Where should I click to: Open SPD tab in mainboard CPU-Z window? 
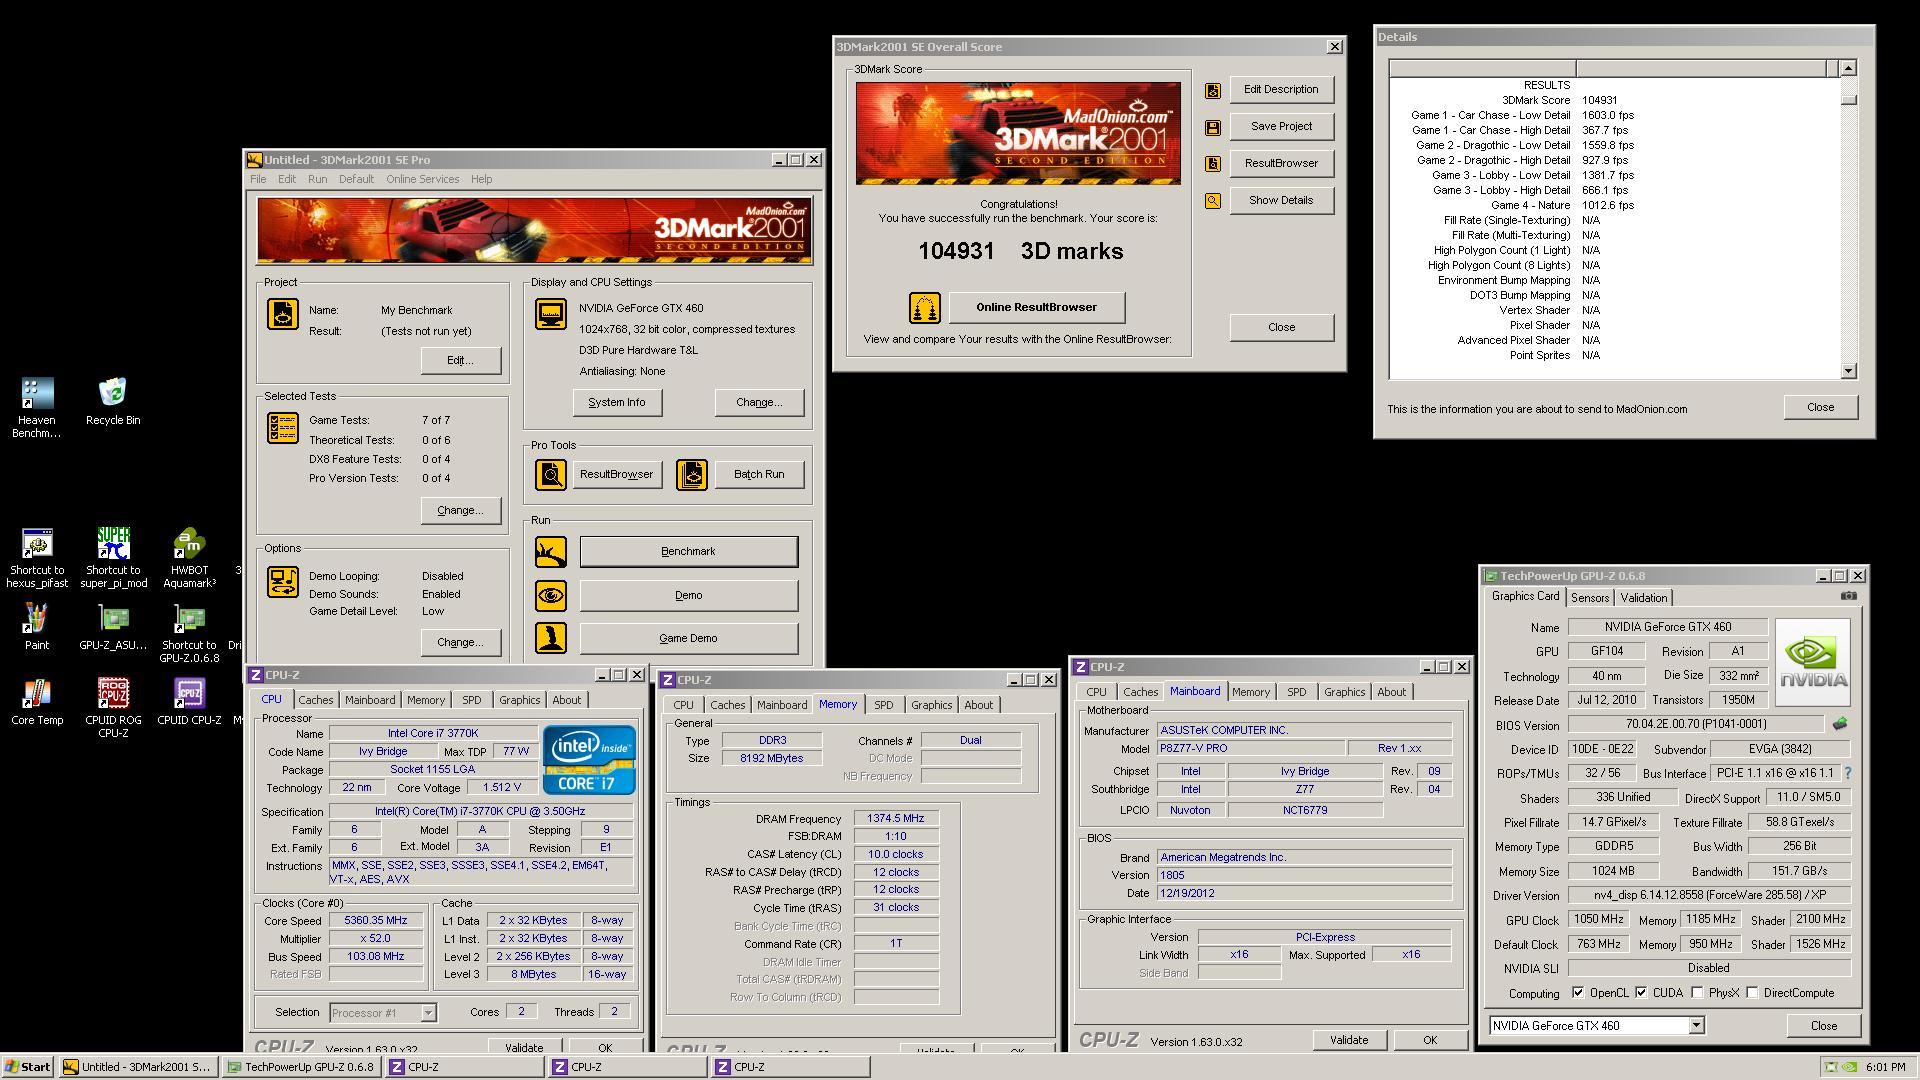pos(1296,692)
